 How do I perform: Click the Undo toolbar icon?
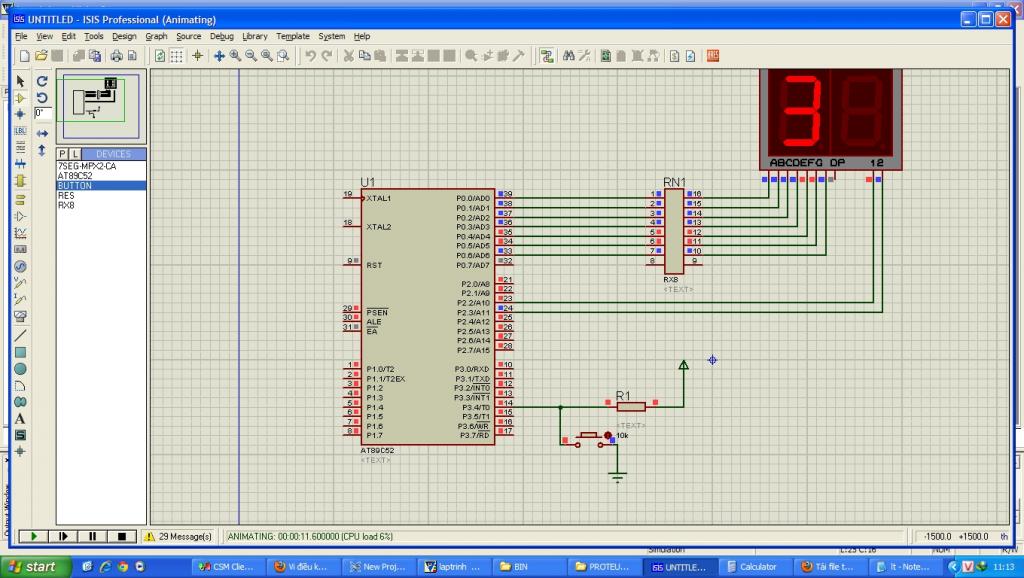[311, 56]
